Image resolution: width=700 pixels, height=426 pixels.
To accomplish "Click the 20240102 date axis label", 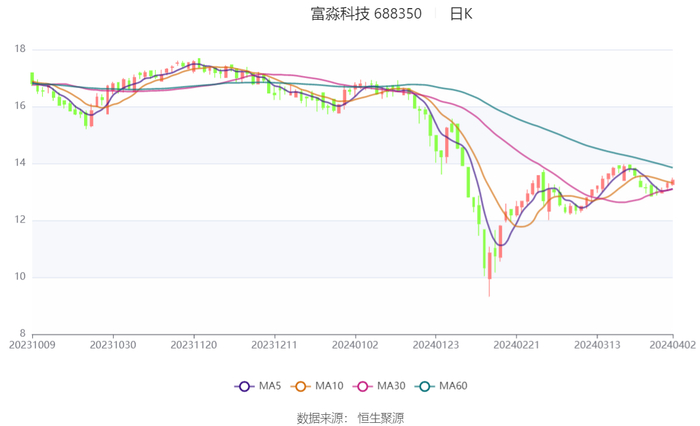I will pyautogui.click(x=355, y=344).
